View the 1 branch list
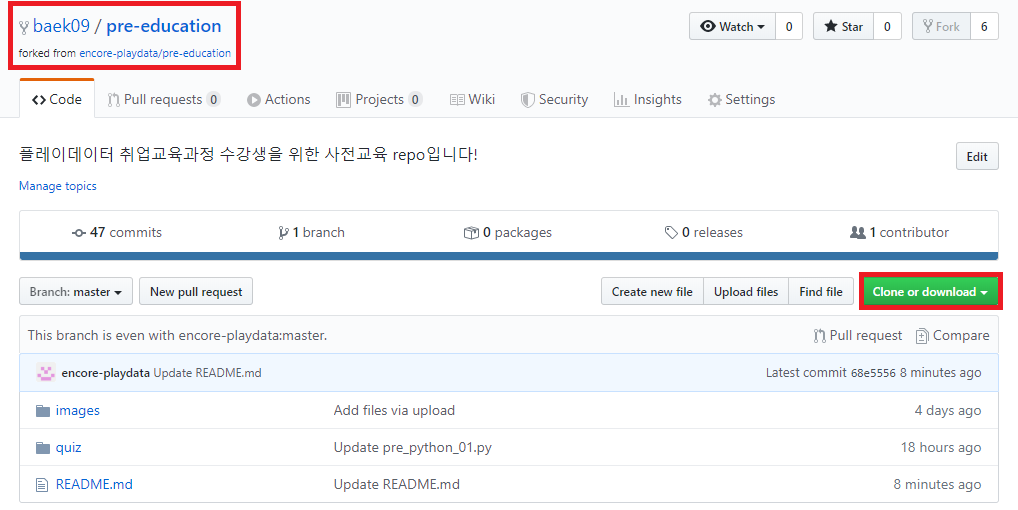 pyautogui.click(x=312, y=232)
